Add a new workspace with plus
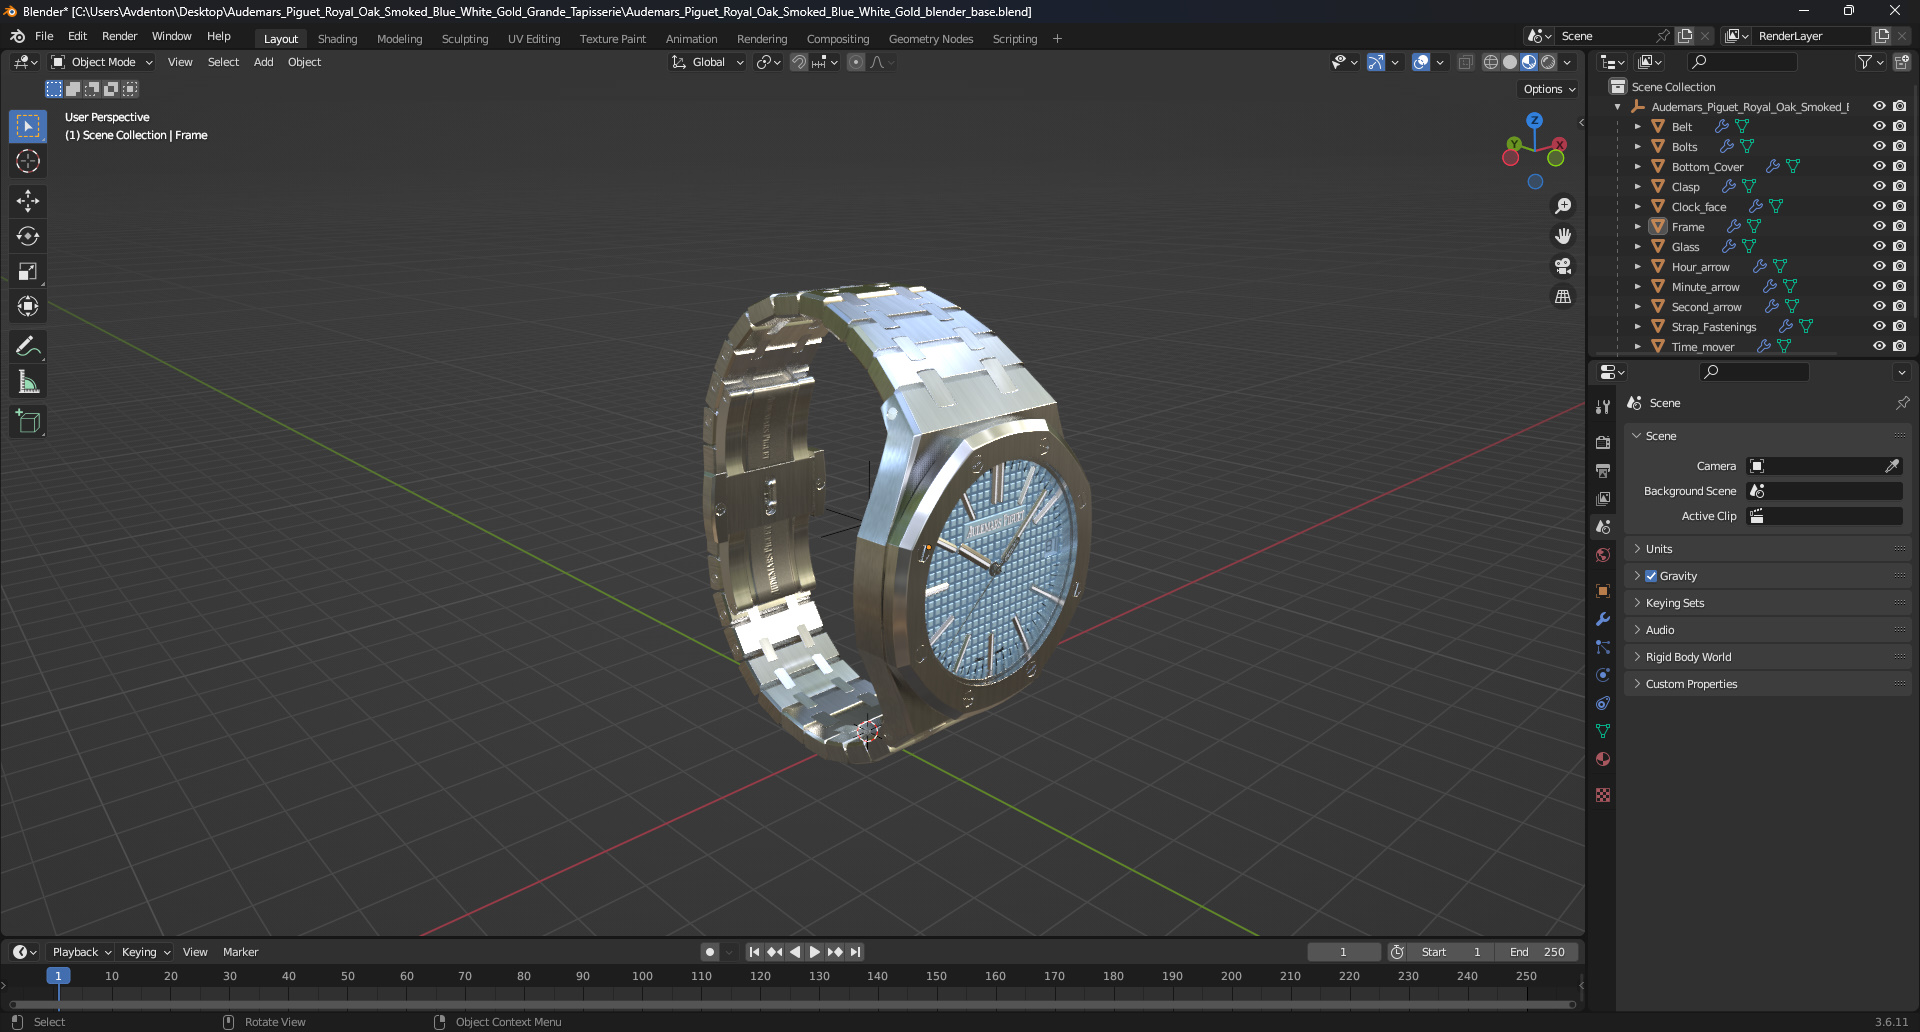Image resolution: width=1920 pixels, height=1032 pixels. pos(1057,39)
